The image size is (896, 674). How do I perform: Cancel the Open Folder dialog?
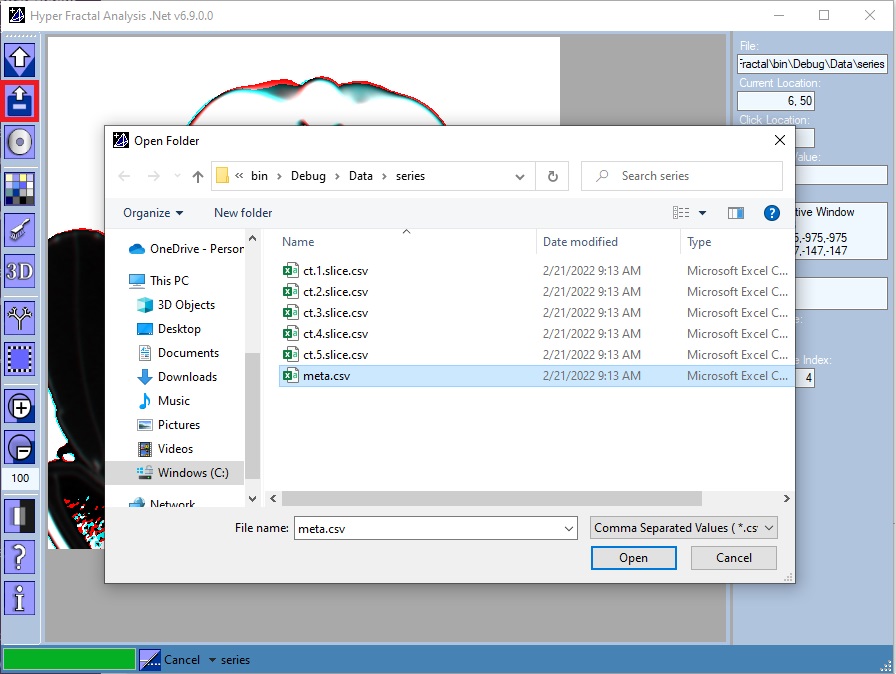click(733, 558)
